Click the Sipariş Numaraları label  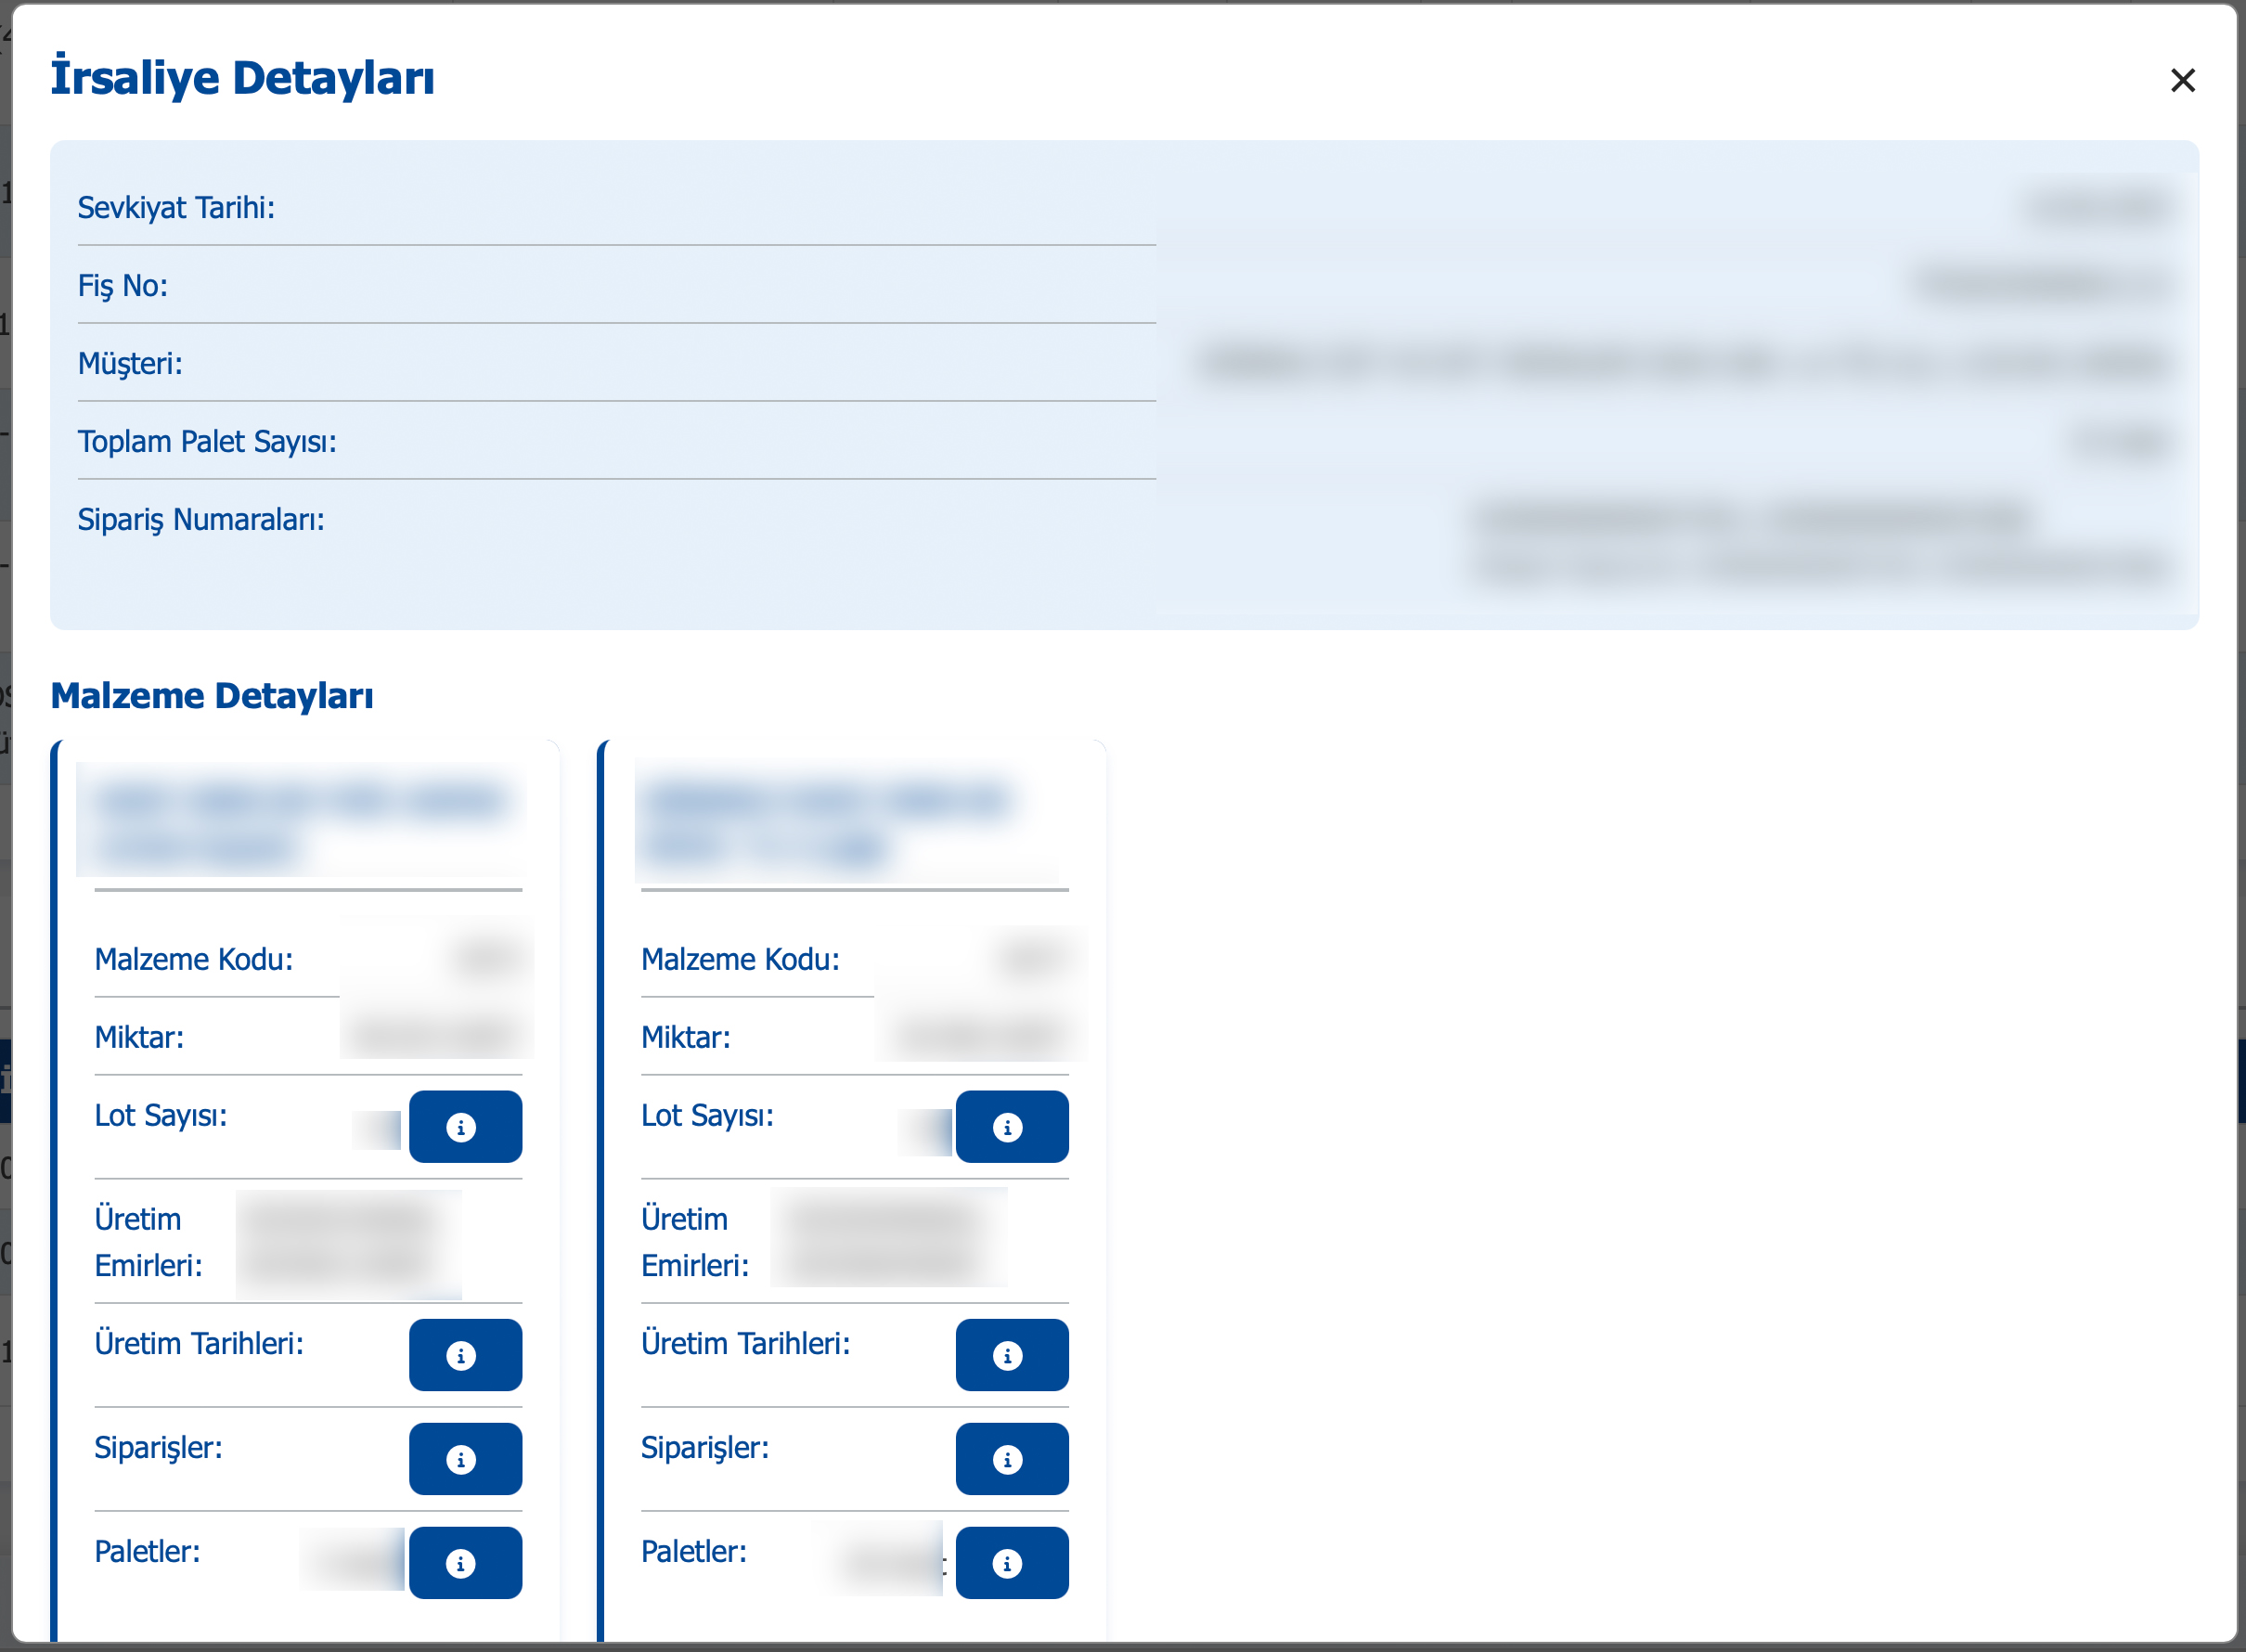tap(201, 520)
